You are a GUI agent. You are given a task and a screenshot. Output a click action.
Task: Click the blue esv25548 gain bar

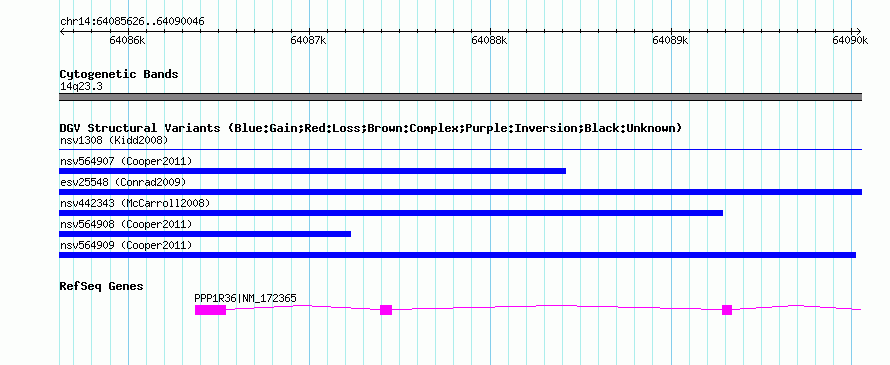pos(460,192)
